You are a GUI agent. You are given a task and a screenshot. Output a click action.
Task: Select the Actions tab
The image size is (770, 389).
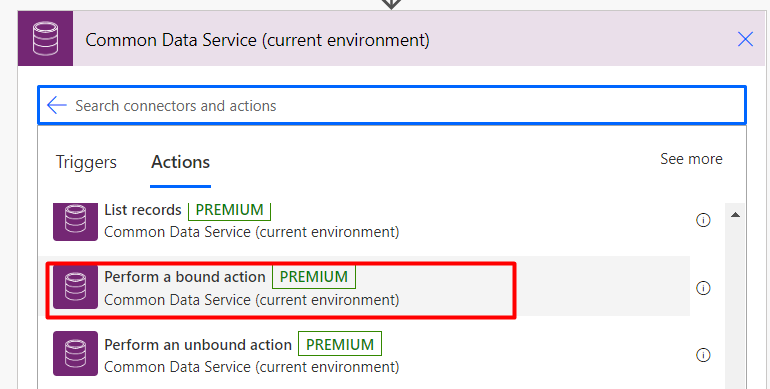[180, 162]
